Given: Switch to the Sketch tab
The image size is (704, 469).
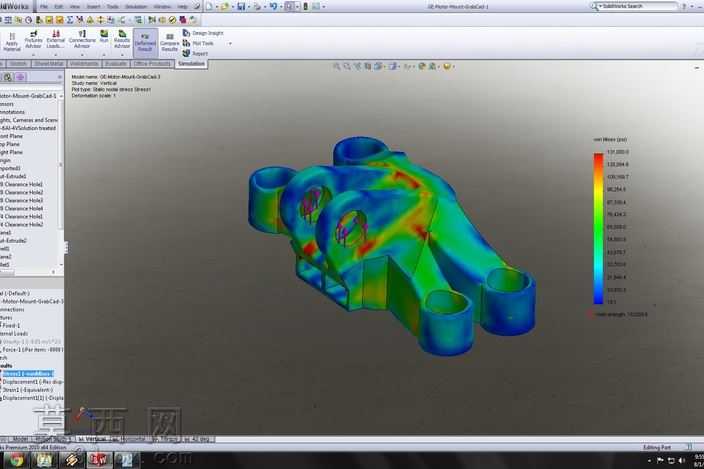Looking at the screenshot, I should tap(18, 64).
